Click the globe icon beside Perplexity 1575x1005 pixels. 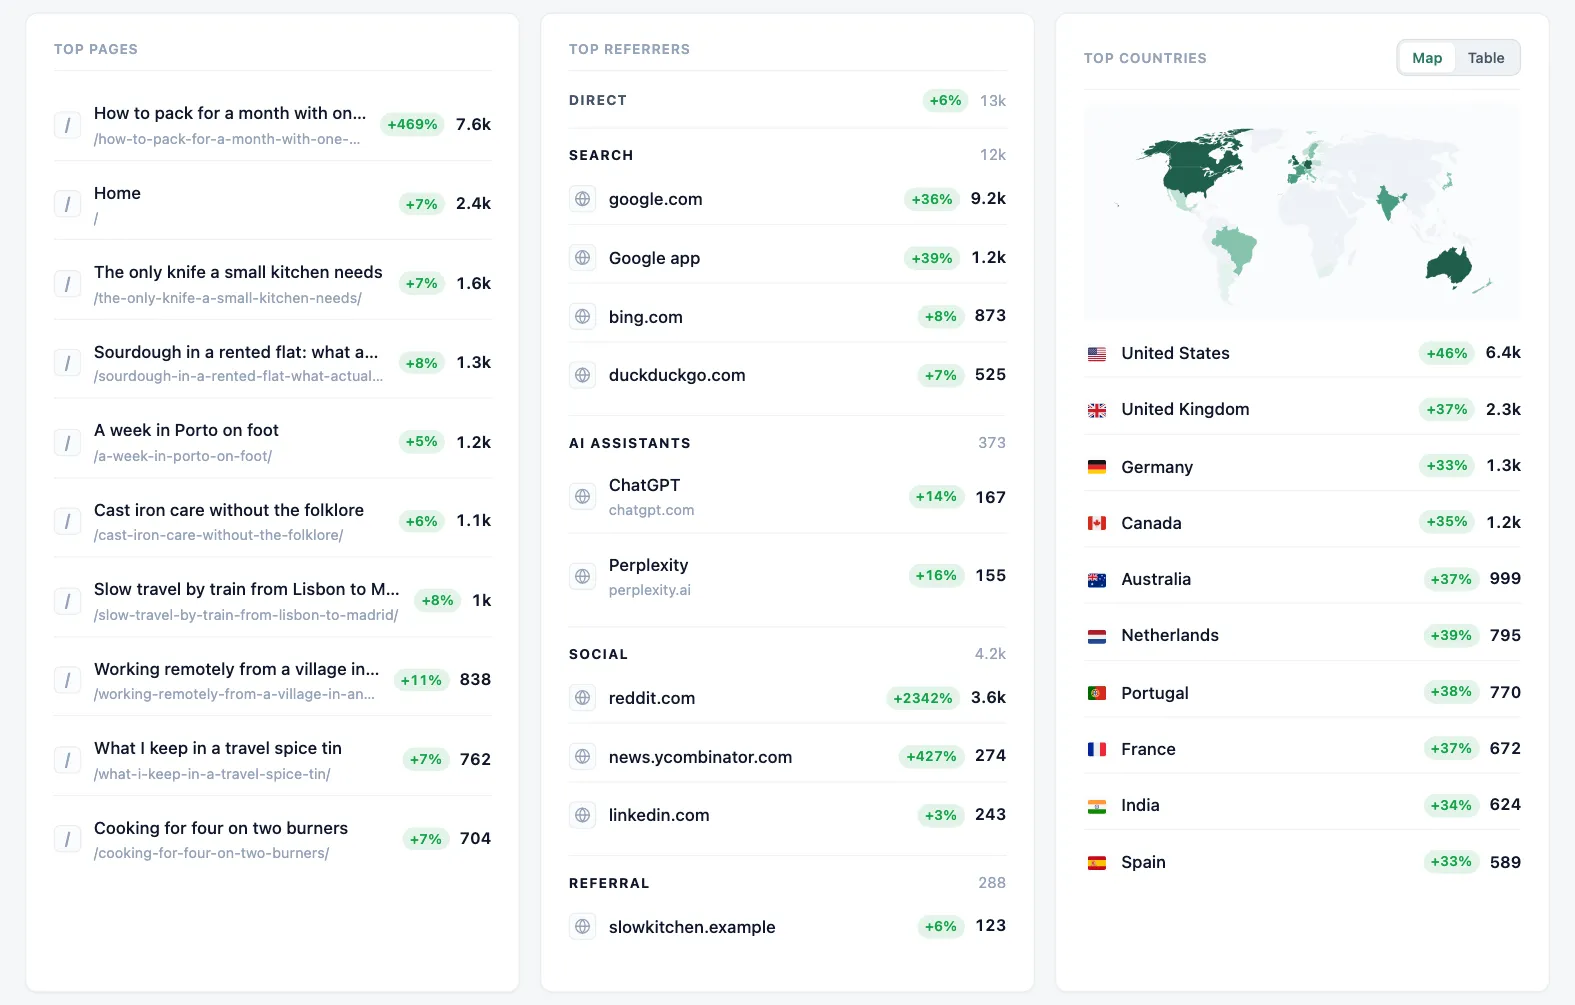click(583, 576)
